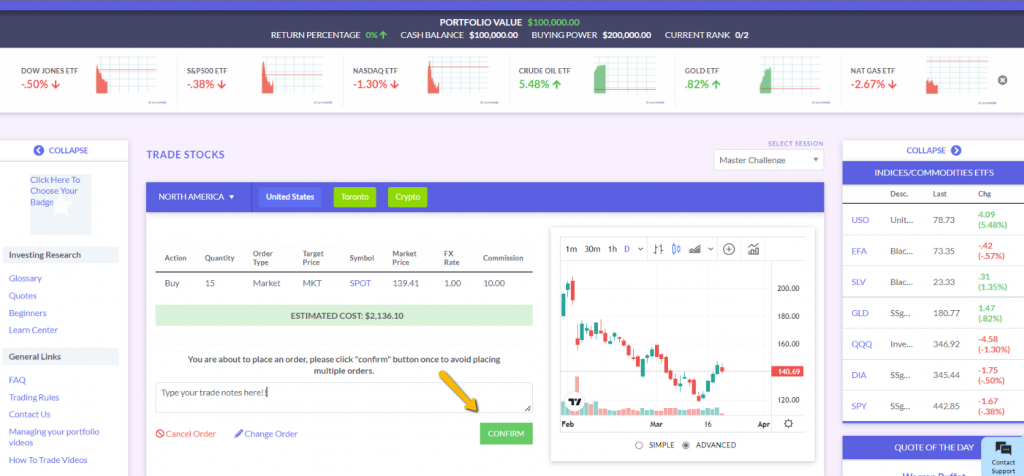Click the DOW JONES ETF mini chart
This screenshot has width=1024, height=476.
coord(127,77)
